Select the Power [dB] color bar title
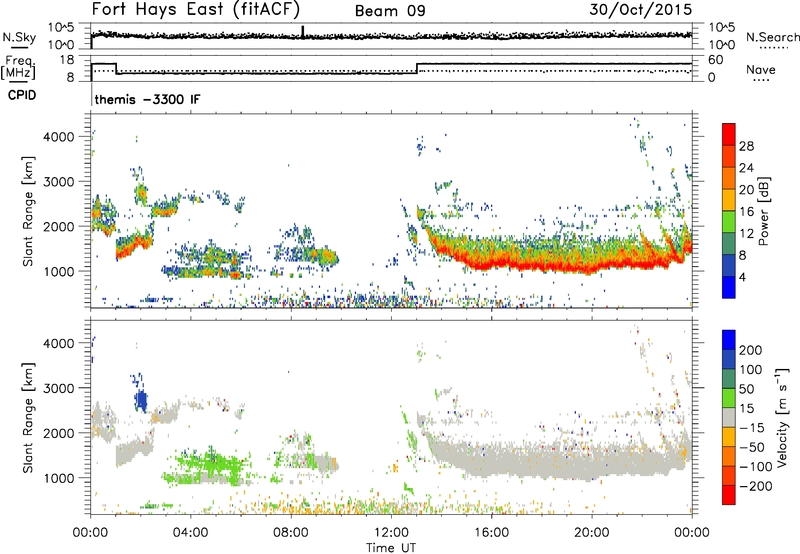The height and width of the screenshot is (554, 800). tap(763, 211)
